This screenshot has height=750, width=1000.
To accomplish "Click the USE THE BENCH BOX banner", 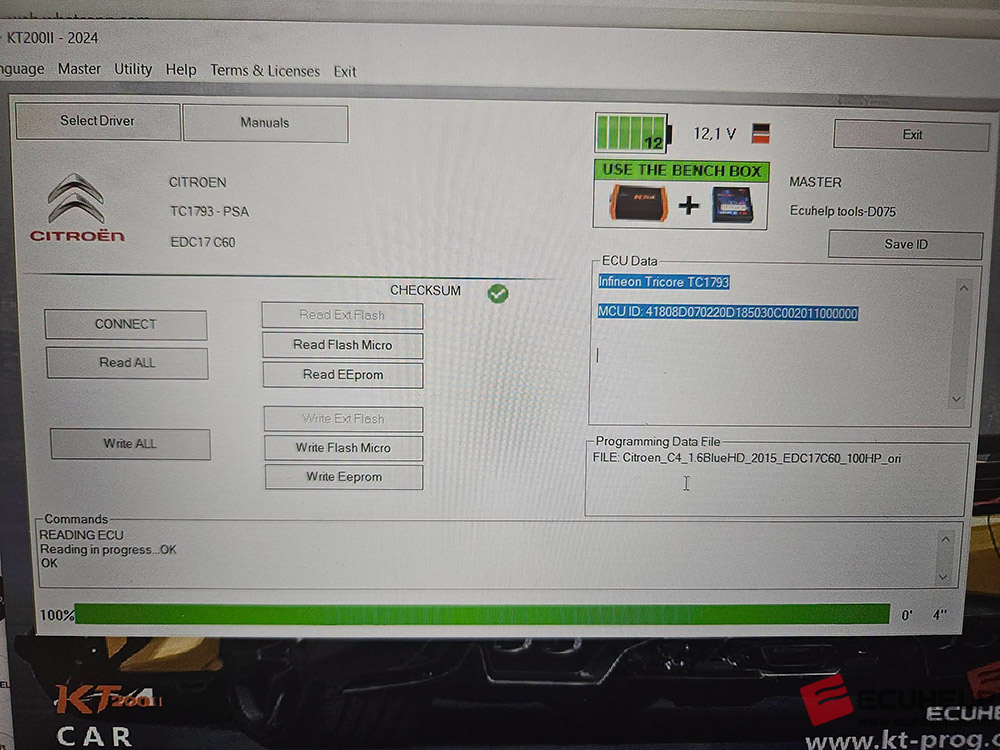I will (682, 171).
